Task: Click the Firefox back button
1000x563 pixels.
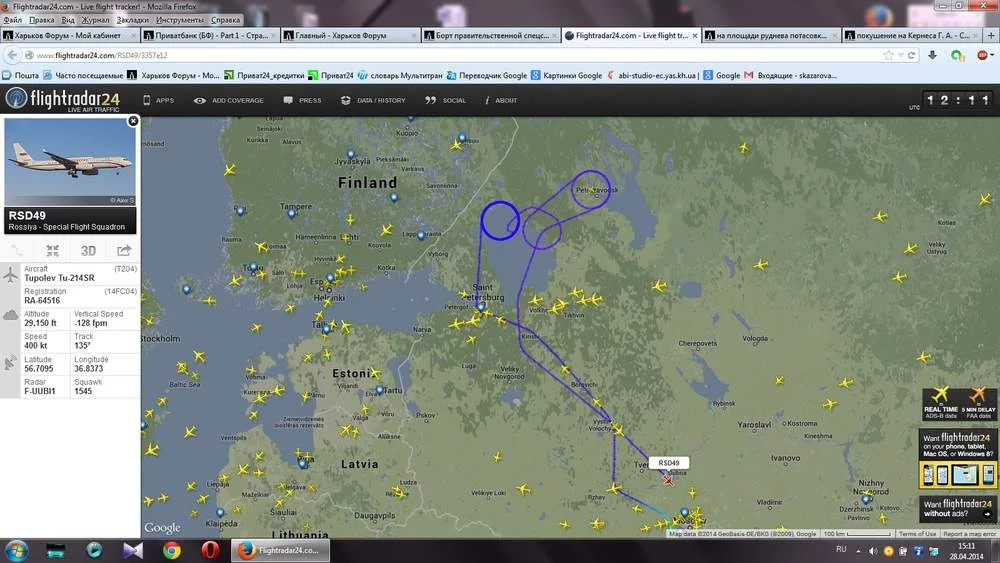Action: 12,55
